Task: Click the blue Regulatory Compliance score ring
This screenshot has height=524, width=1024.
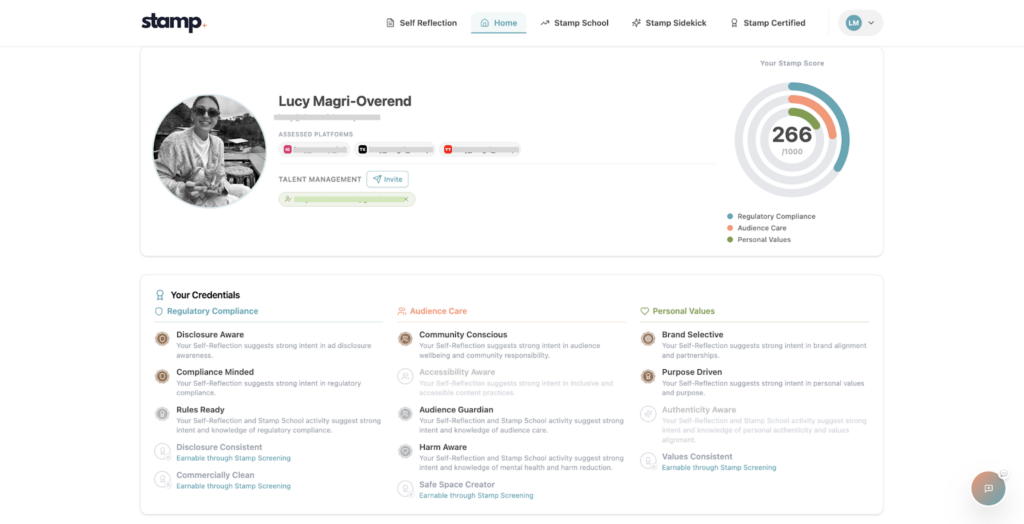Action: pos(842,118)
